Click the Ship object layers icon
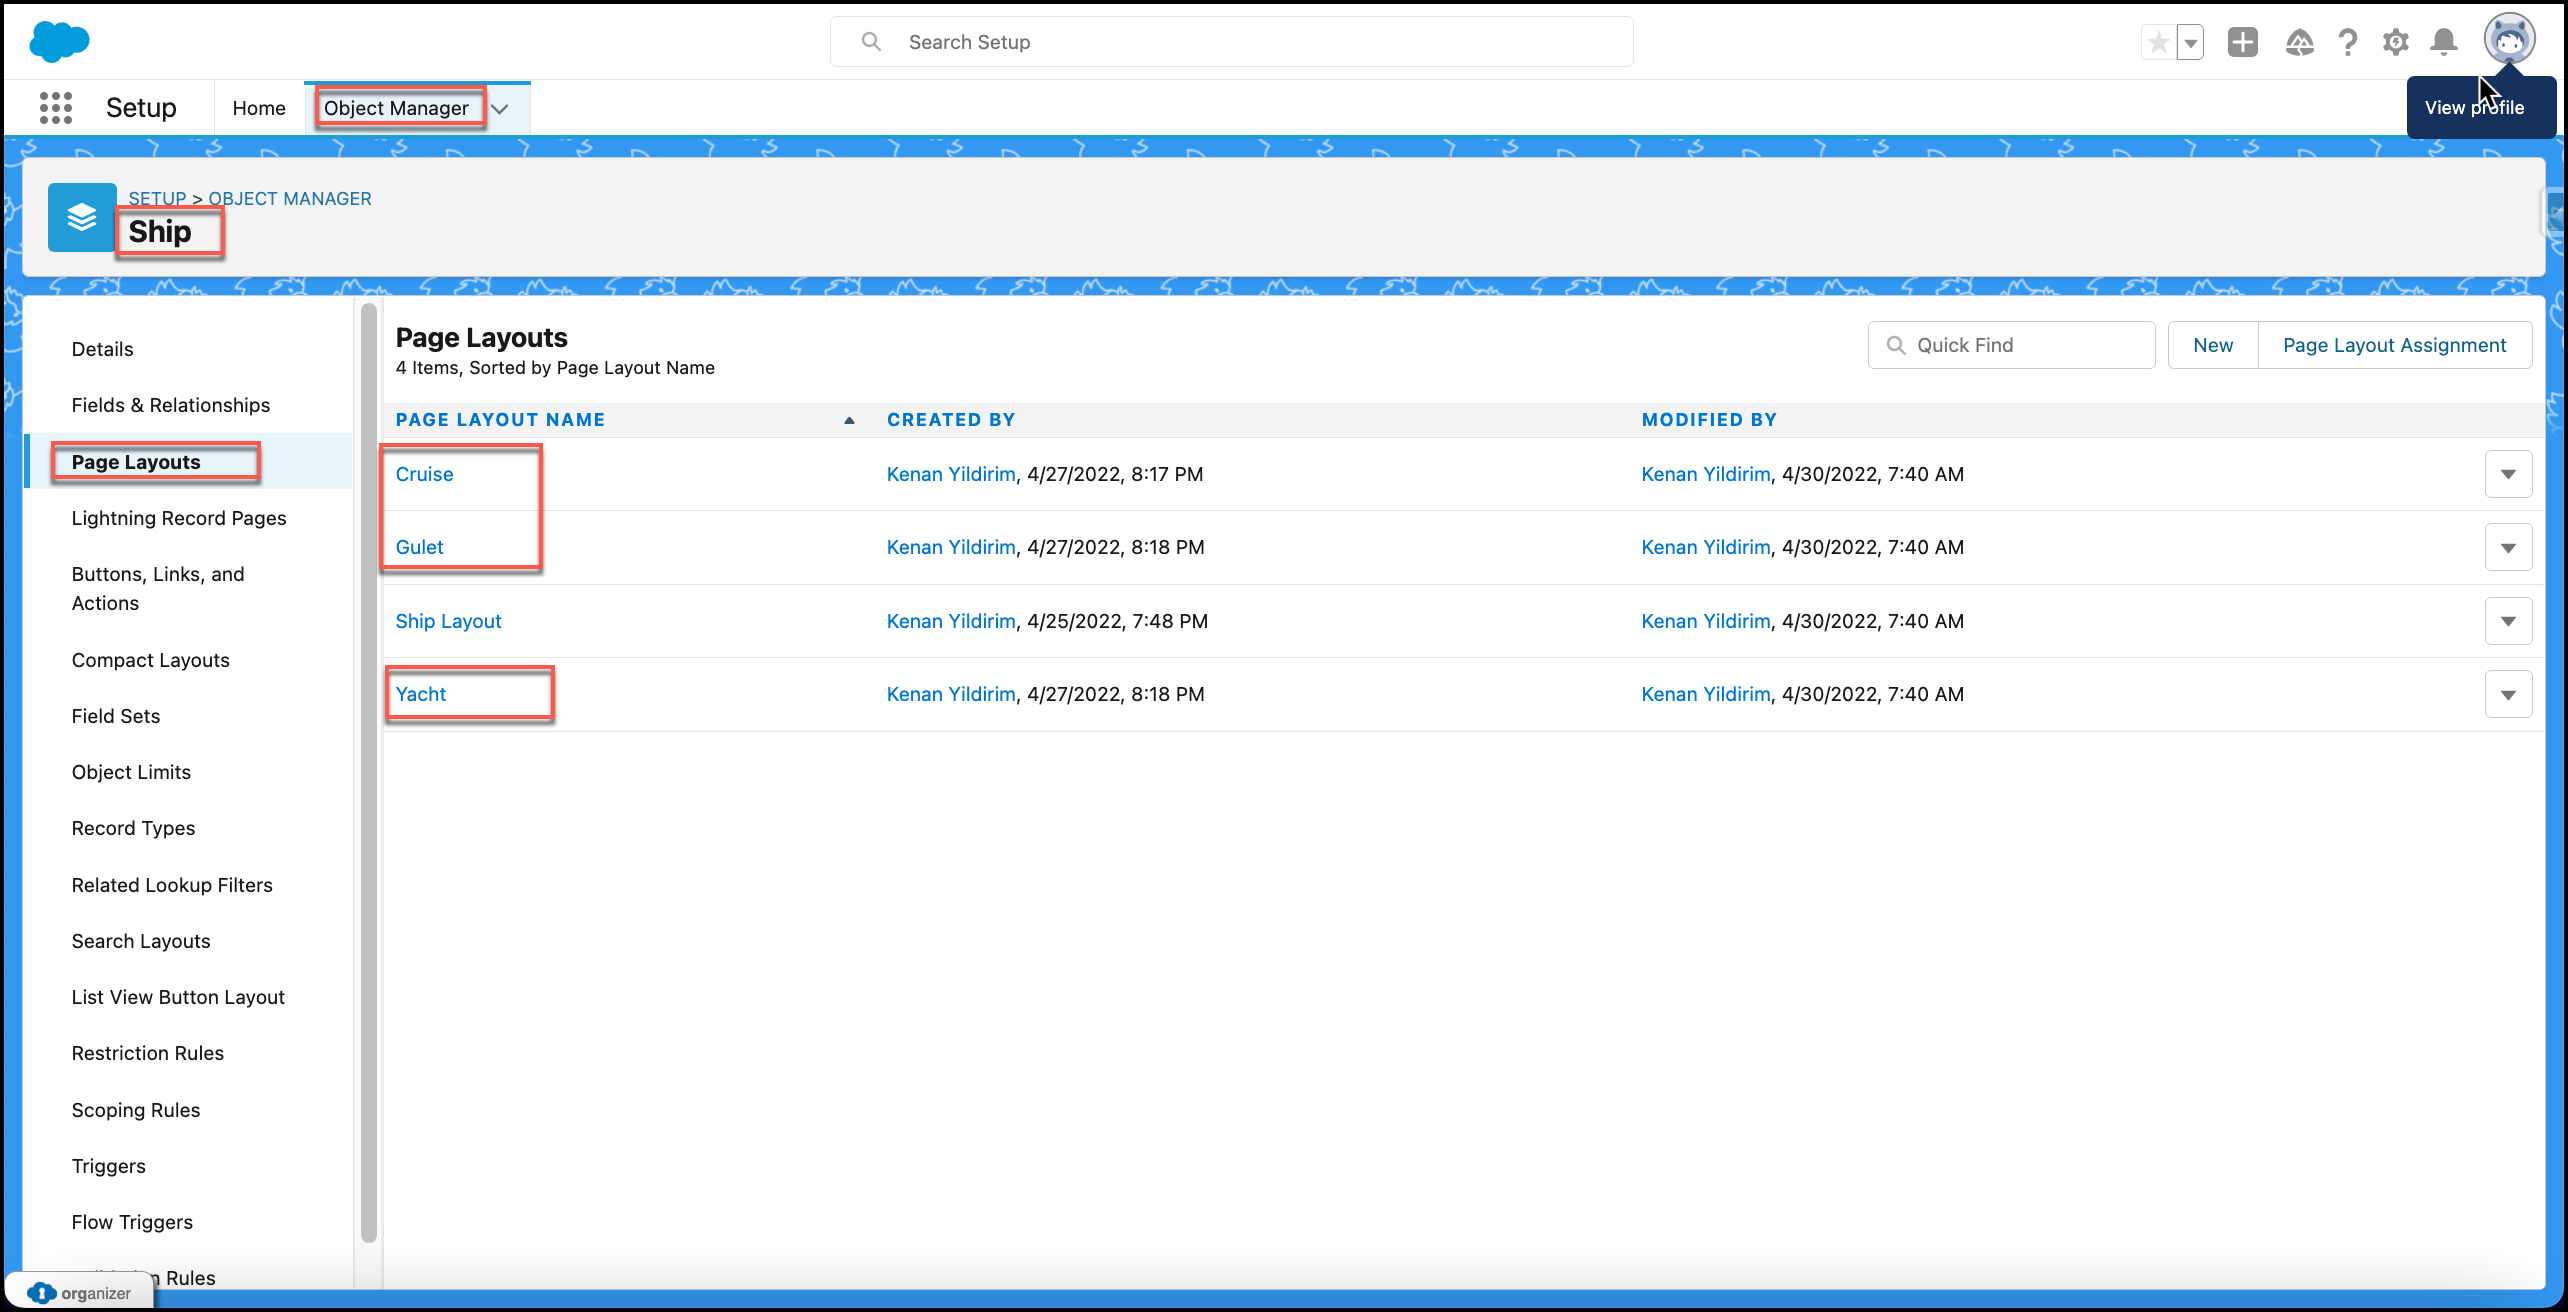This screenshot has height=1312, width=2568. 82,217
